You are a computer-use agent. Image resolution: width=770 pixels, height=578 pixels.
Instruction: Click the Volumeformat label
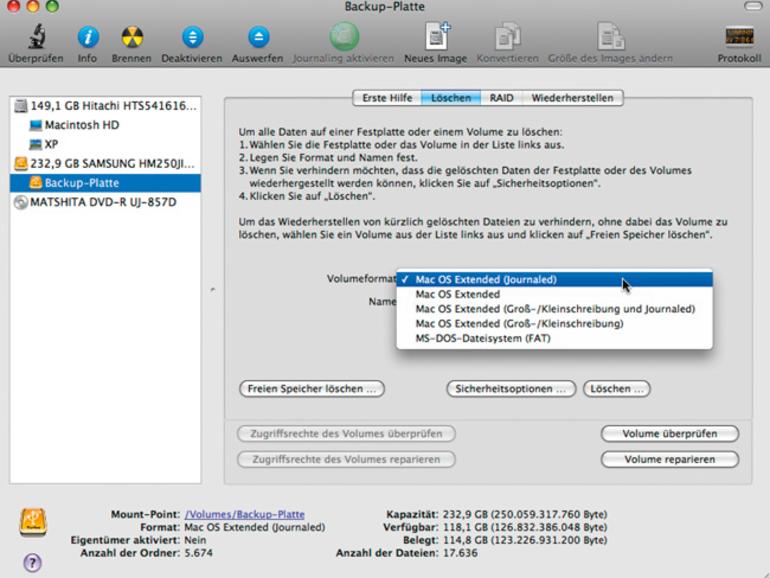pyautogui.click(x=361, y=279)
